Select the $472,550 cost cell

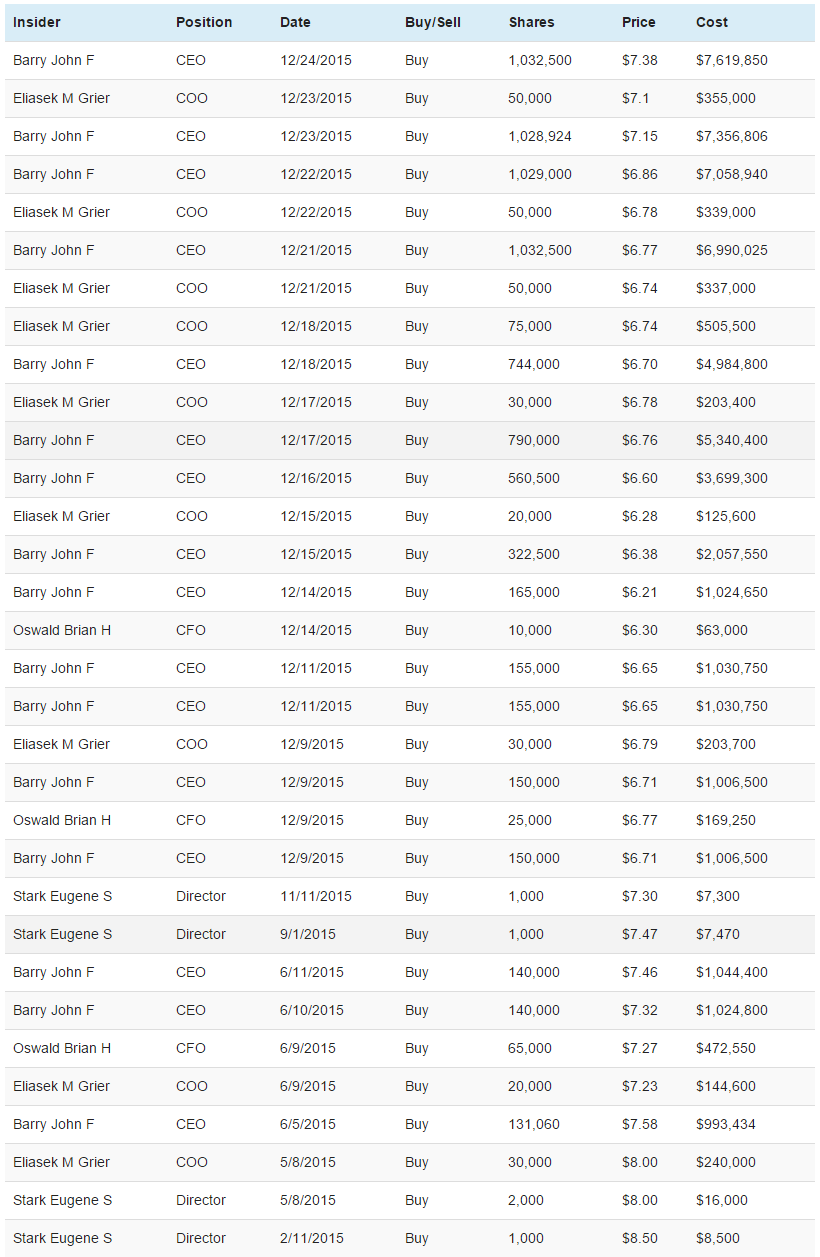[726, 1048]
